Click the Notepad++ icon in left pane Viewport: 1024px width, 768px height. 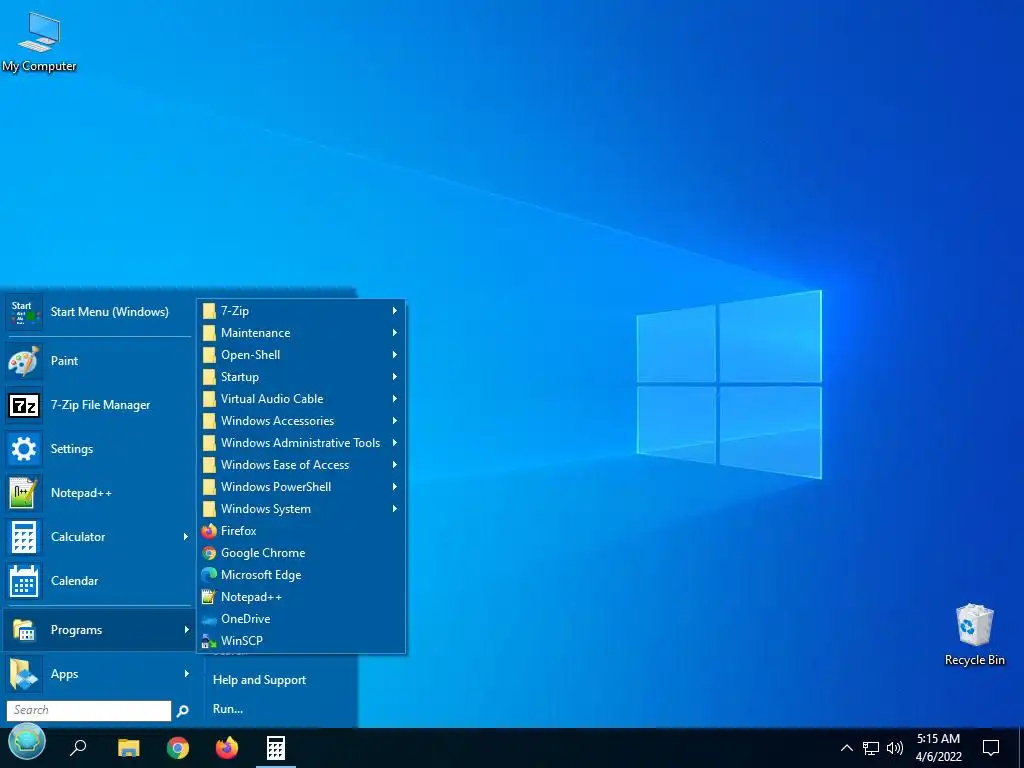point(24,493)
